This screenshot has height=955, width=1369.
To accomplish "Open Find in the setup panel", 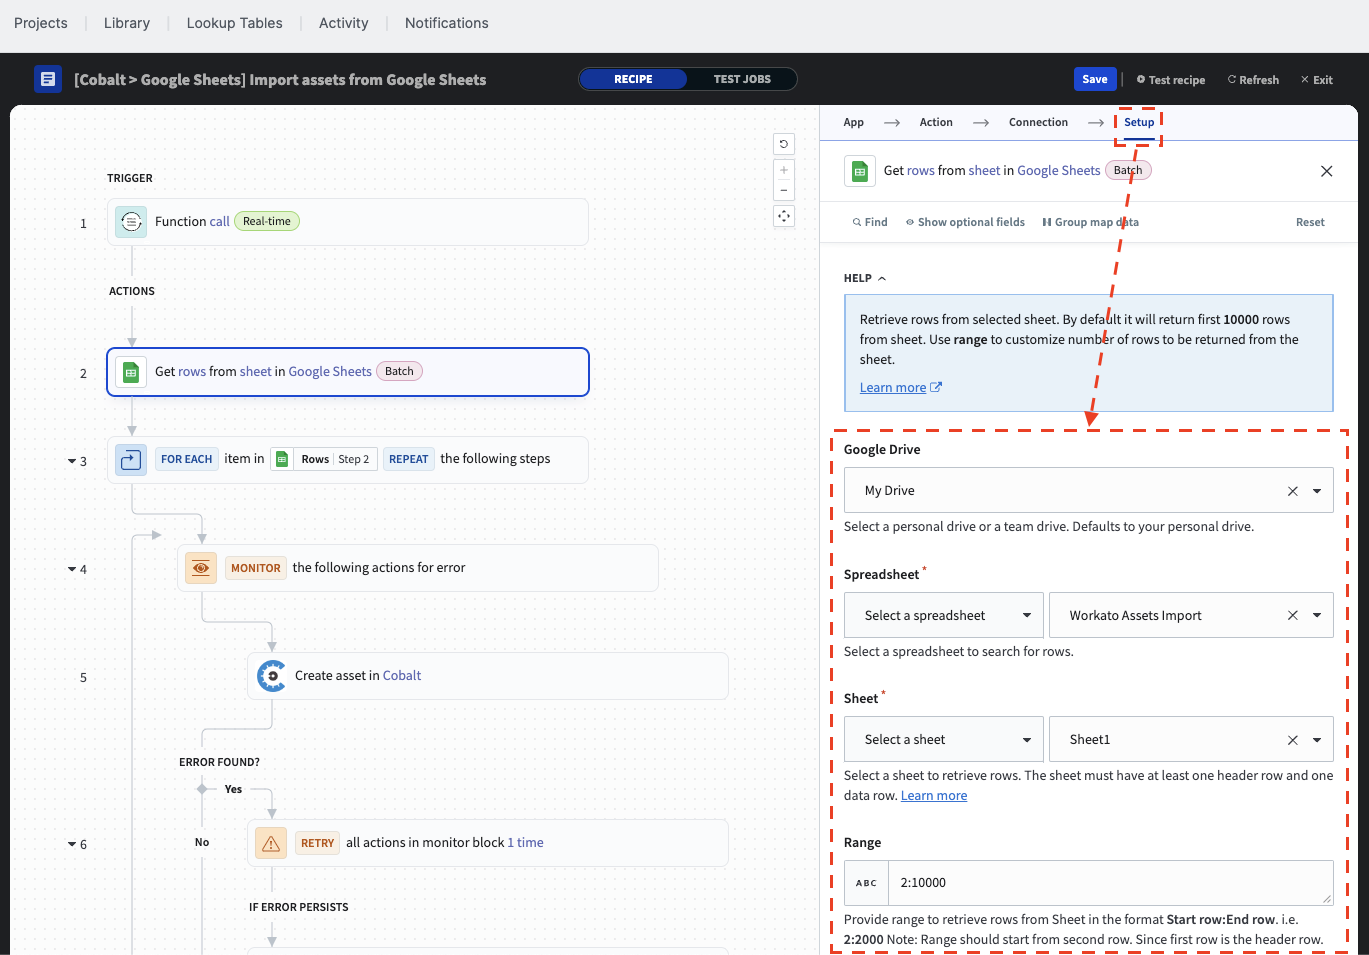I will tap(870, 222).
